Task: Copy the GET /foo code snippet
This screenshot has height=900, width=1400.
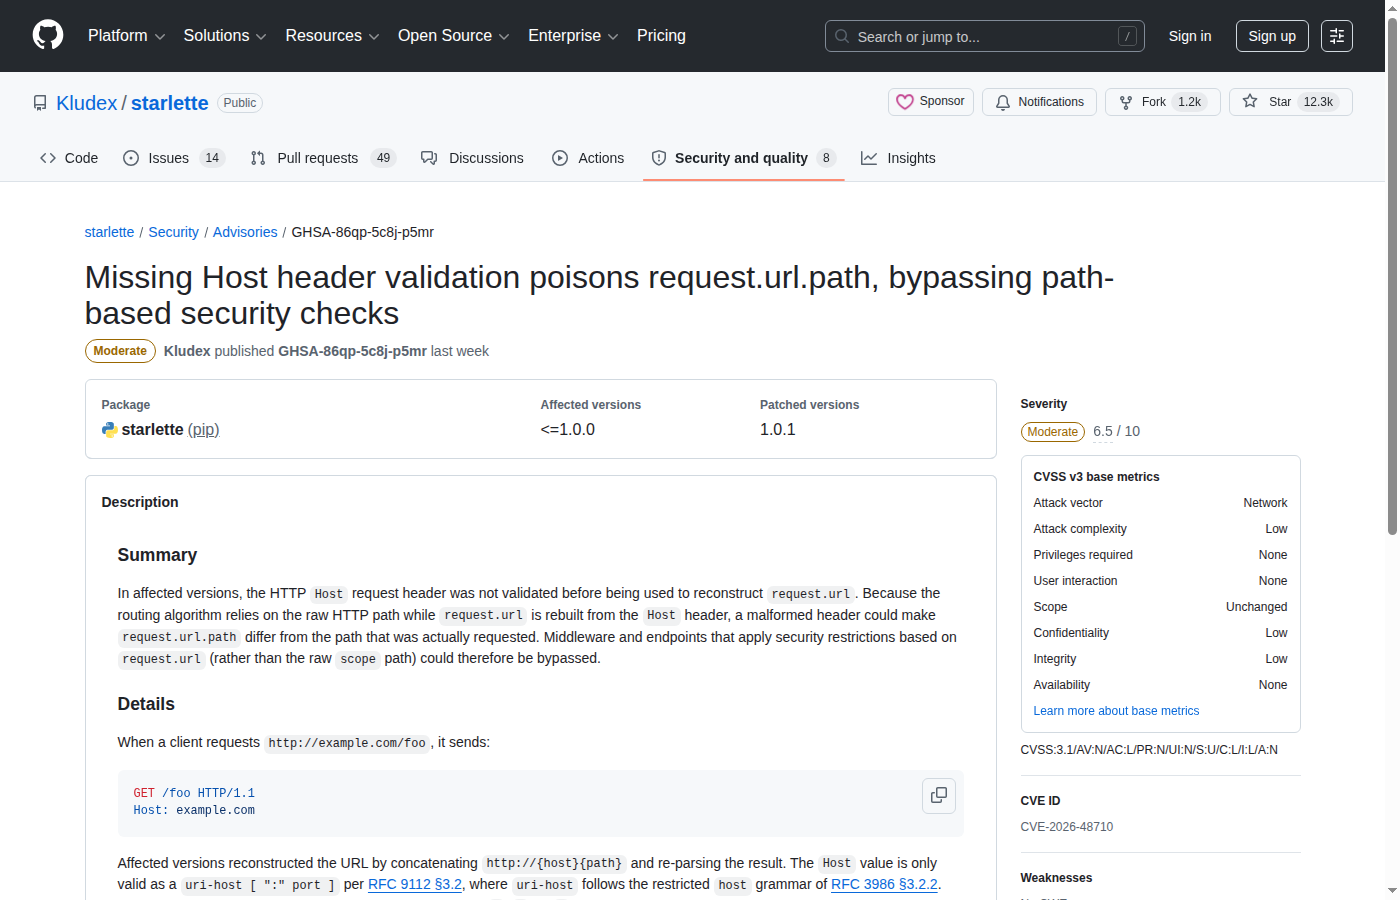Action: [939, 795]
